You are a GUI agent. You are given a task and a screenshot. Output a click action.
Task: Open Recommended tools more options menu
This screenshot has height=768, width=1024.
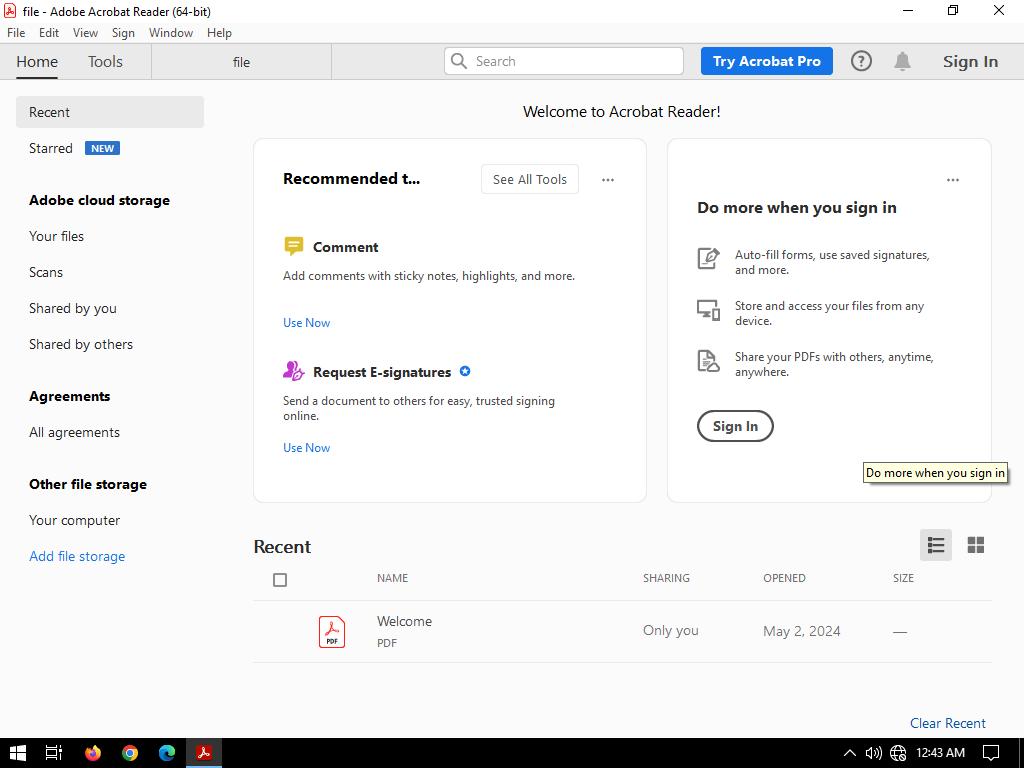click(607, 180)
